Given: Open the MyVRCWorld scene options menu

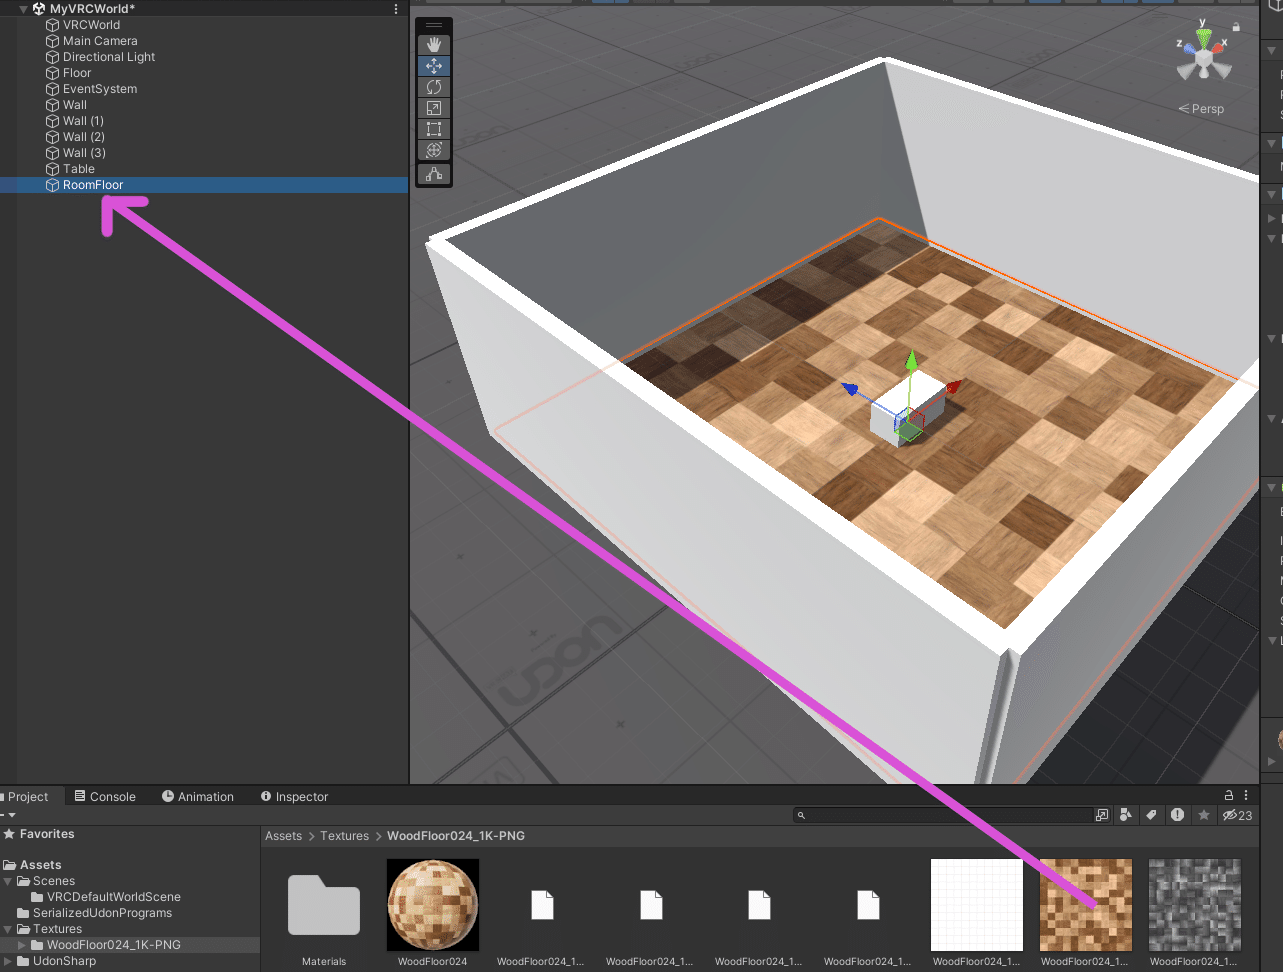Looking at the screenshot, I should click(x=396, y=8).
